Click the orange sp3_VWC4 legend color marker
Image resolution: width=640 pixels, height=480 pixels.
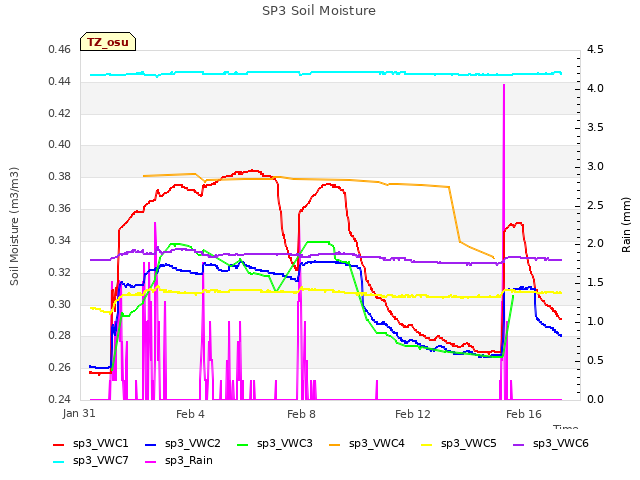335,444
